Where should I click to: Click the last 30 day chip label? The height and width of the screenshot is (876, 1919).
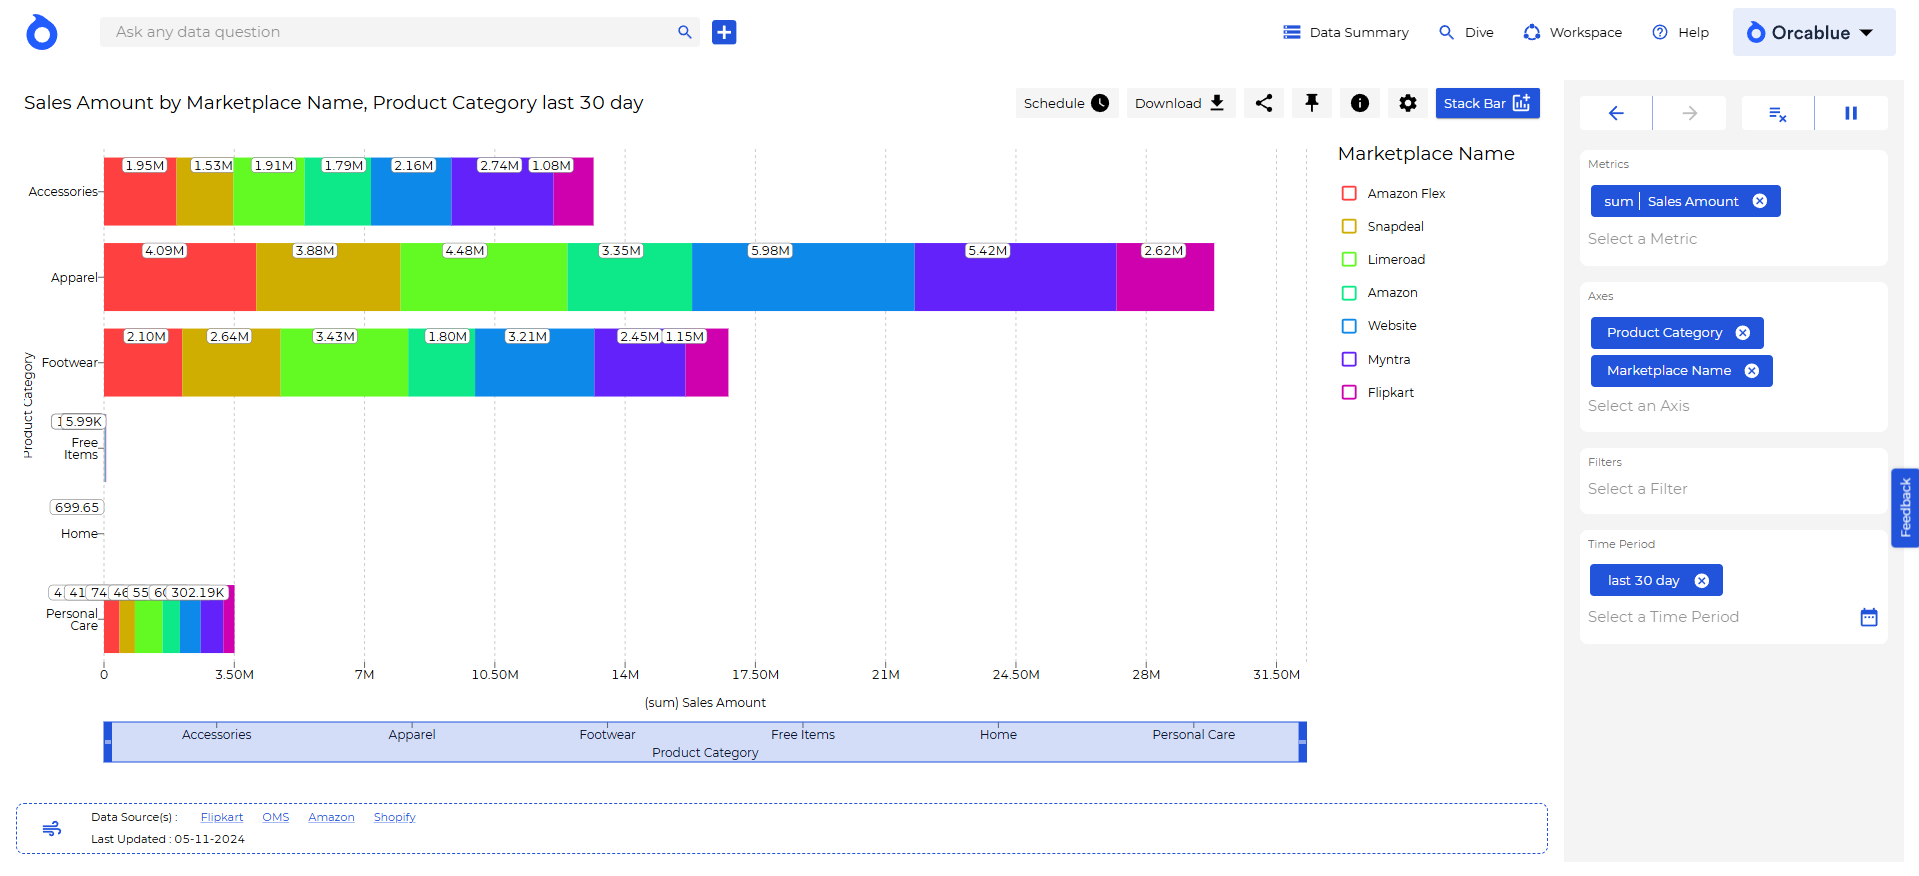click(1643, 580)
